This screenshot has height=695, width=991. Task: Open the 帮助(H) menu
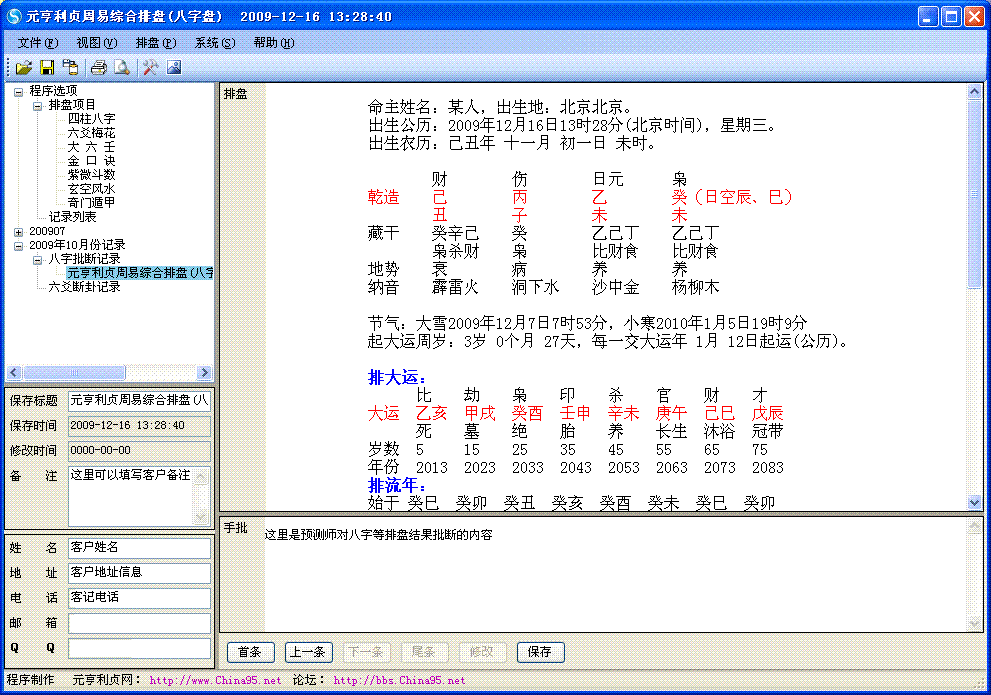(x=274, y=43)
